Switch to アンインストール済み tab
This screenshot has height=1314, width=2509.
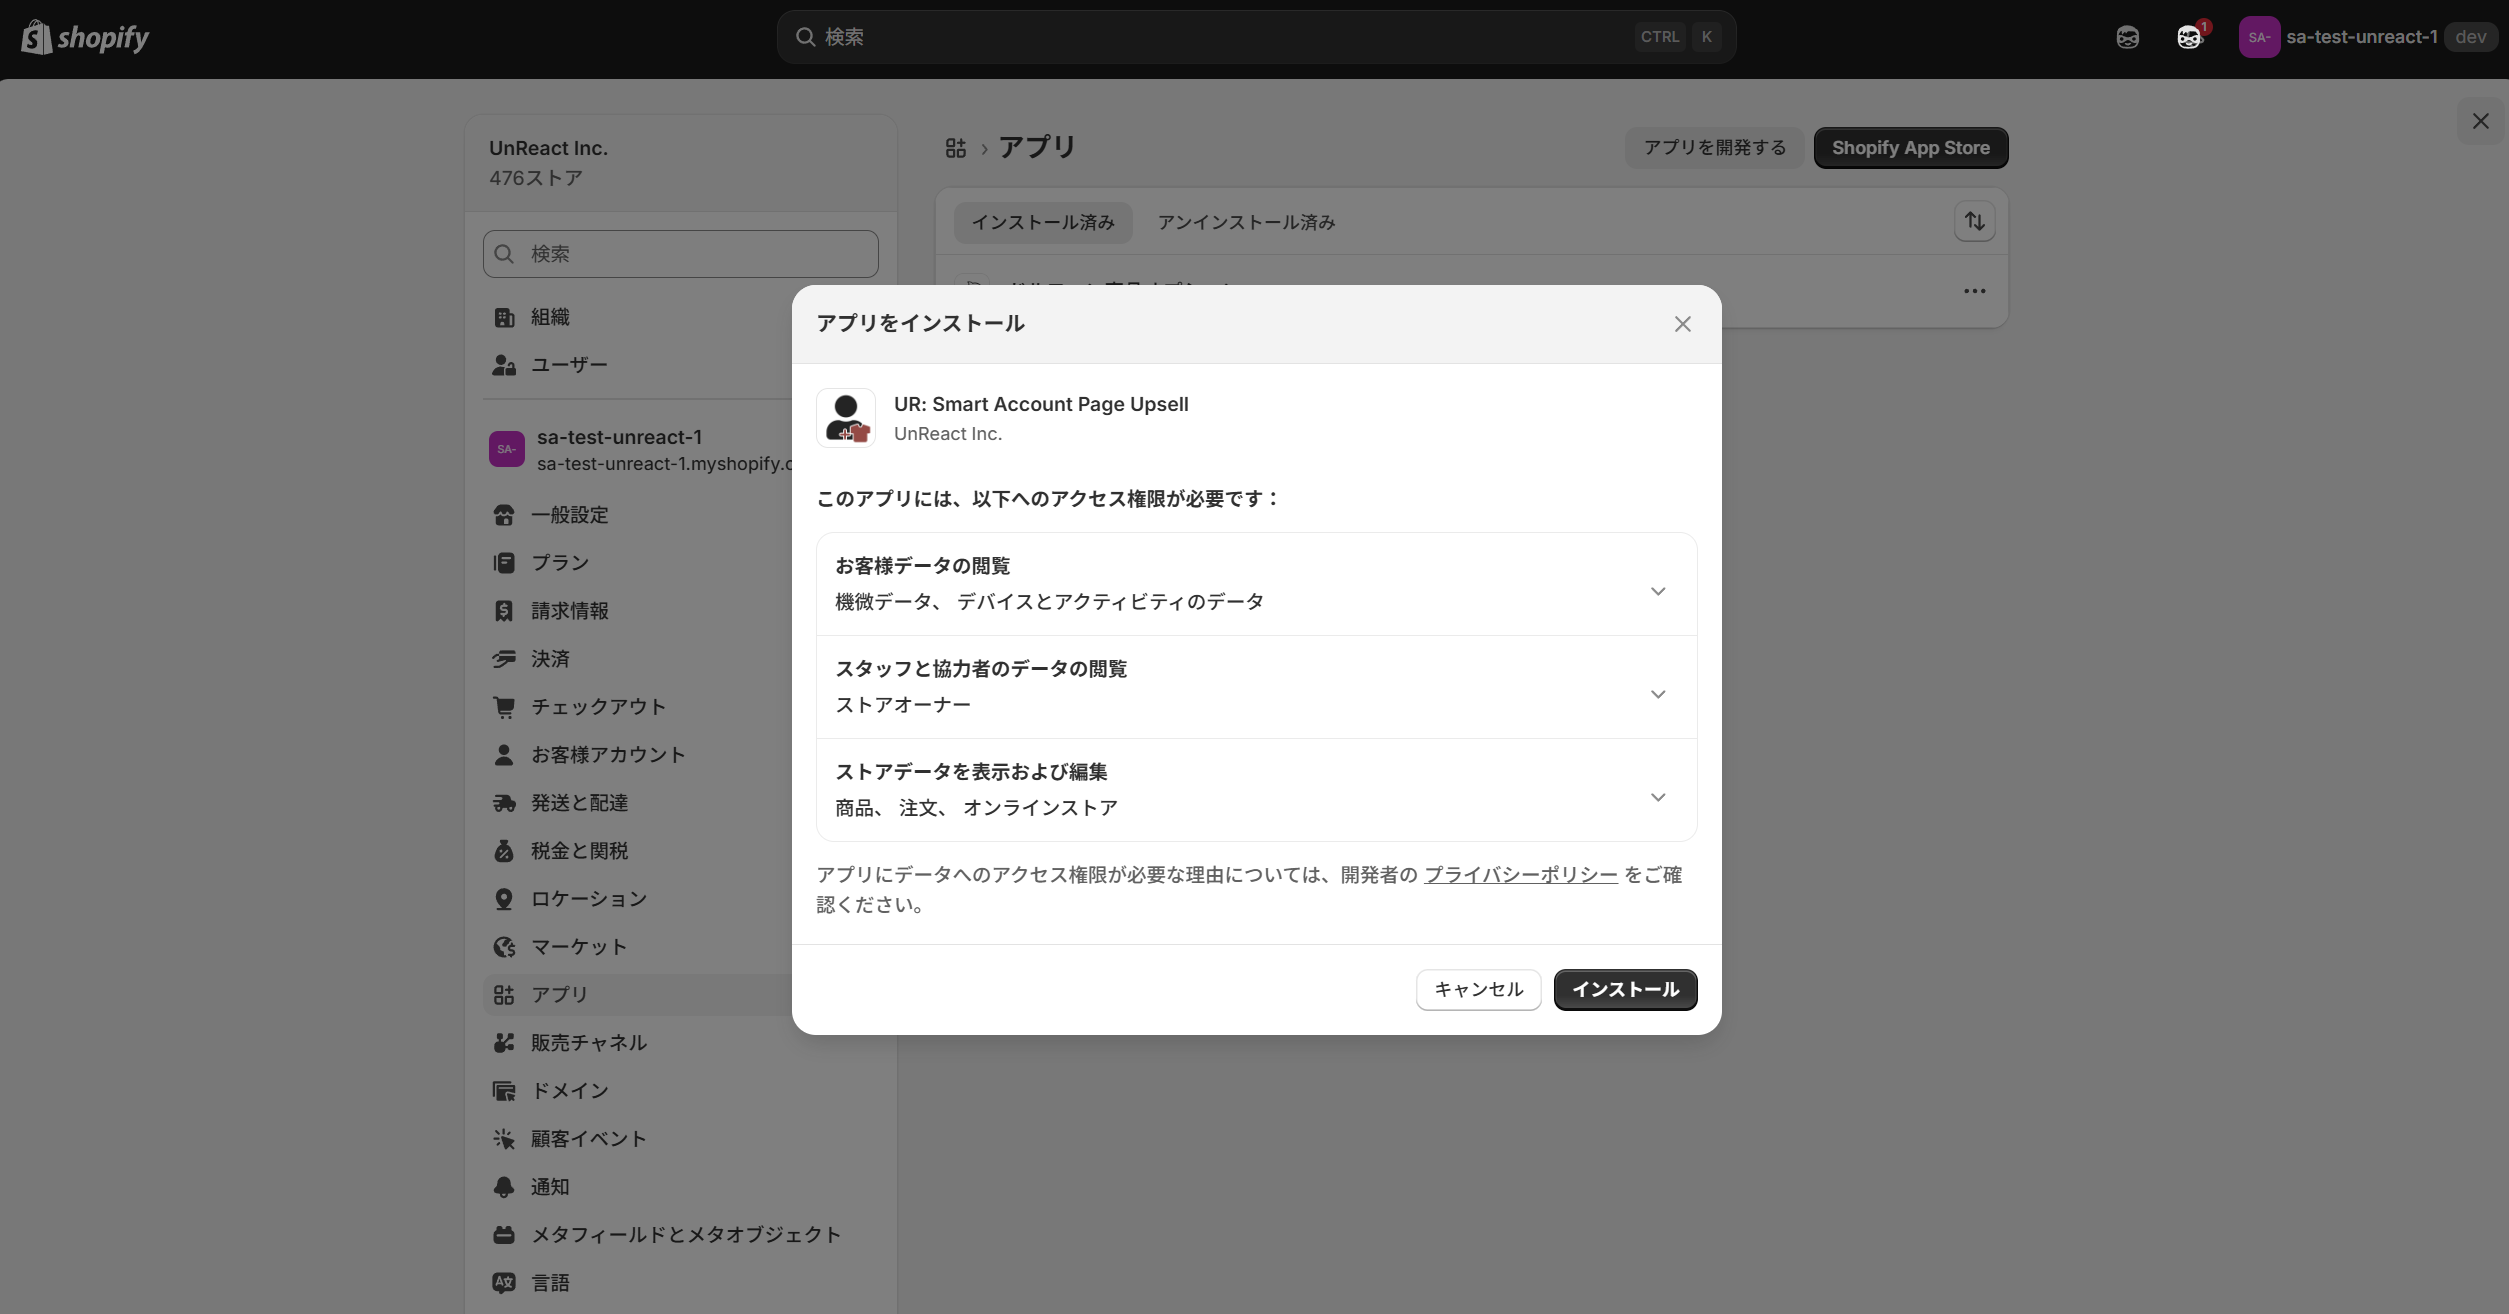[1246, 222]
